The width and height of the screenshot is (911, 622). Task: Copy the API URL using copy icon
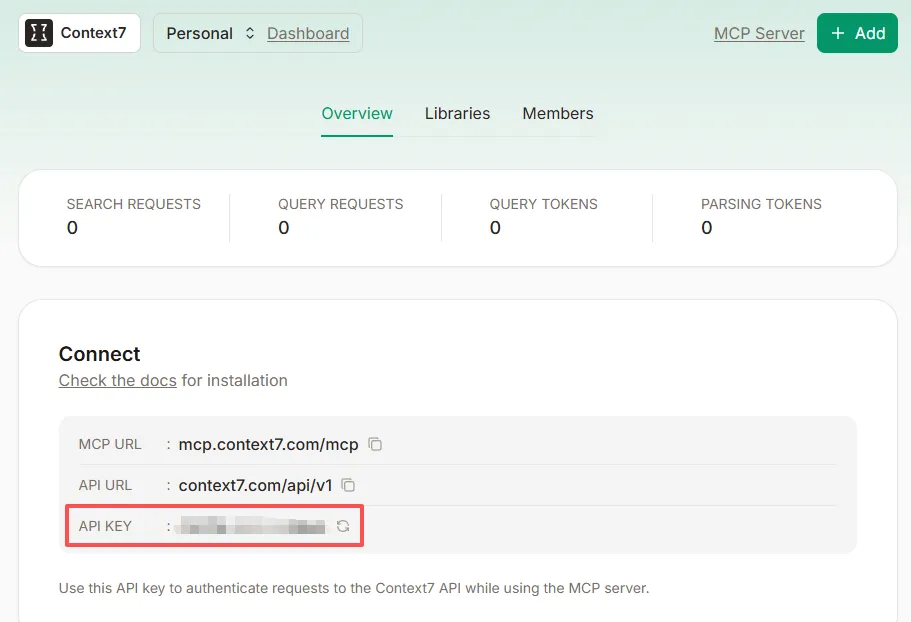pyautogui.click(x=349, y=485)
